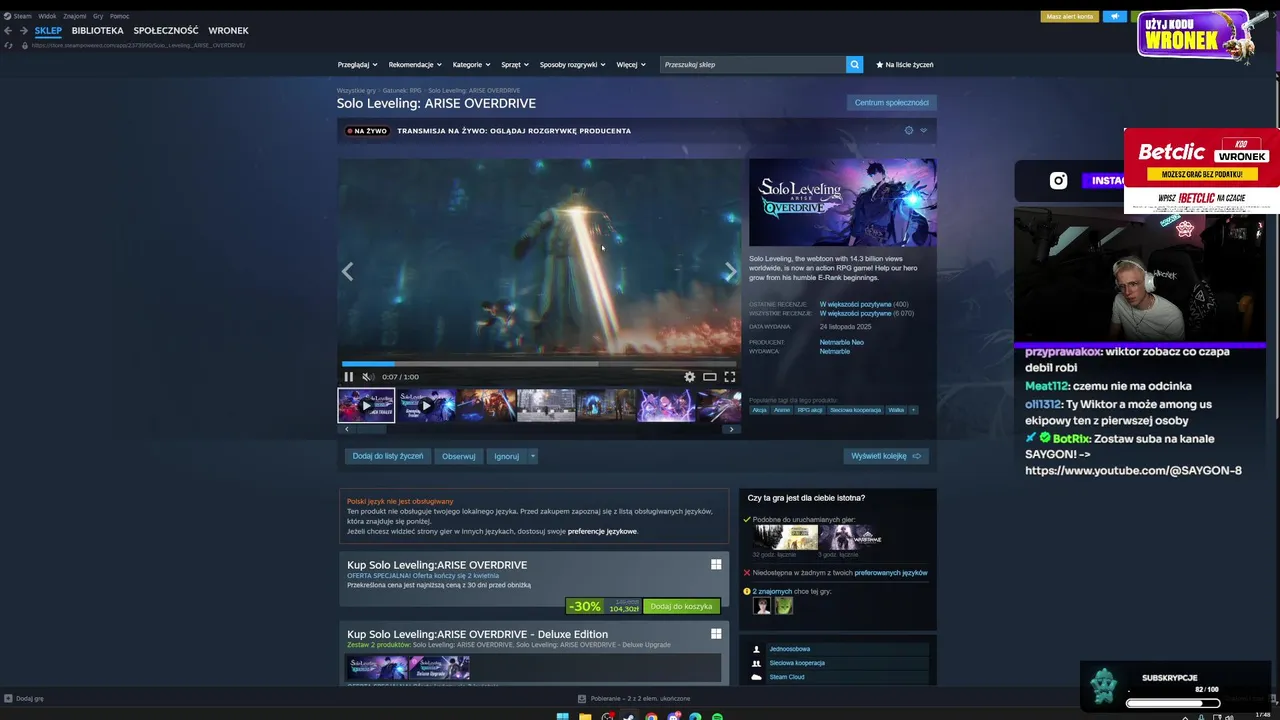Click Dodaj grę plus icon
The width and height of the screenshot is (1280, 720).
point(8,698)
